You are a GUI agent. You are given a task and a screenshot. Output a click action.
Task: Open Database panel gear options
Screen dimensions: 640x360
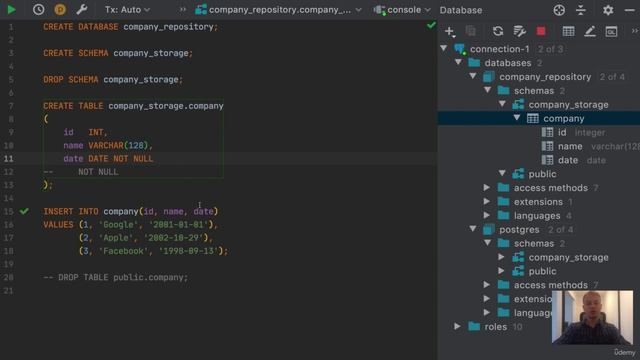(x=608, y=10)
